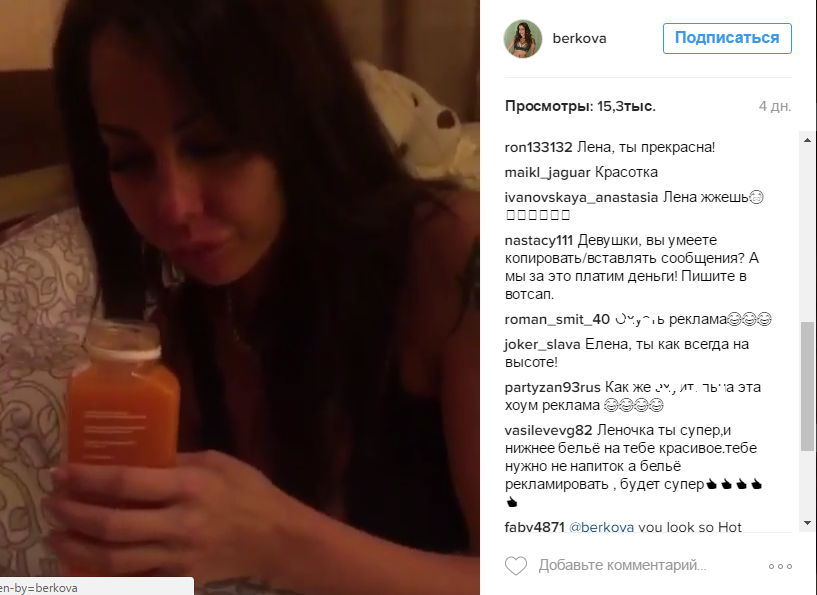This screenshot has width=817, height=595.
Task: Click the @berkova mention link
Action: click(x=601, y=527)
